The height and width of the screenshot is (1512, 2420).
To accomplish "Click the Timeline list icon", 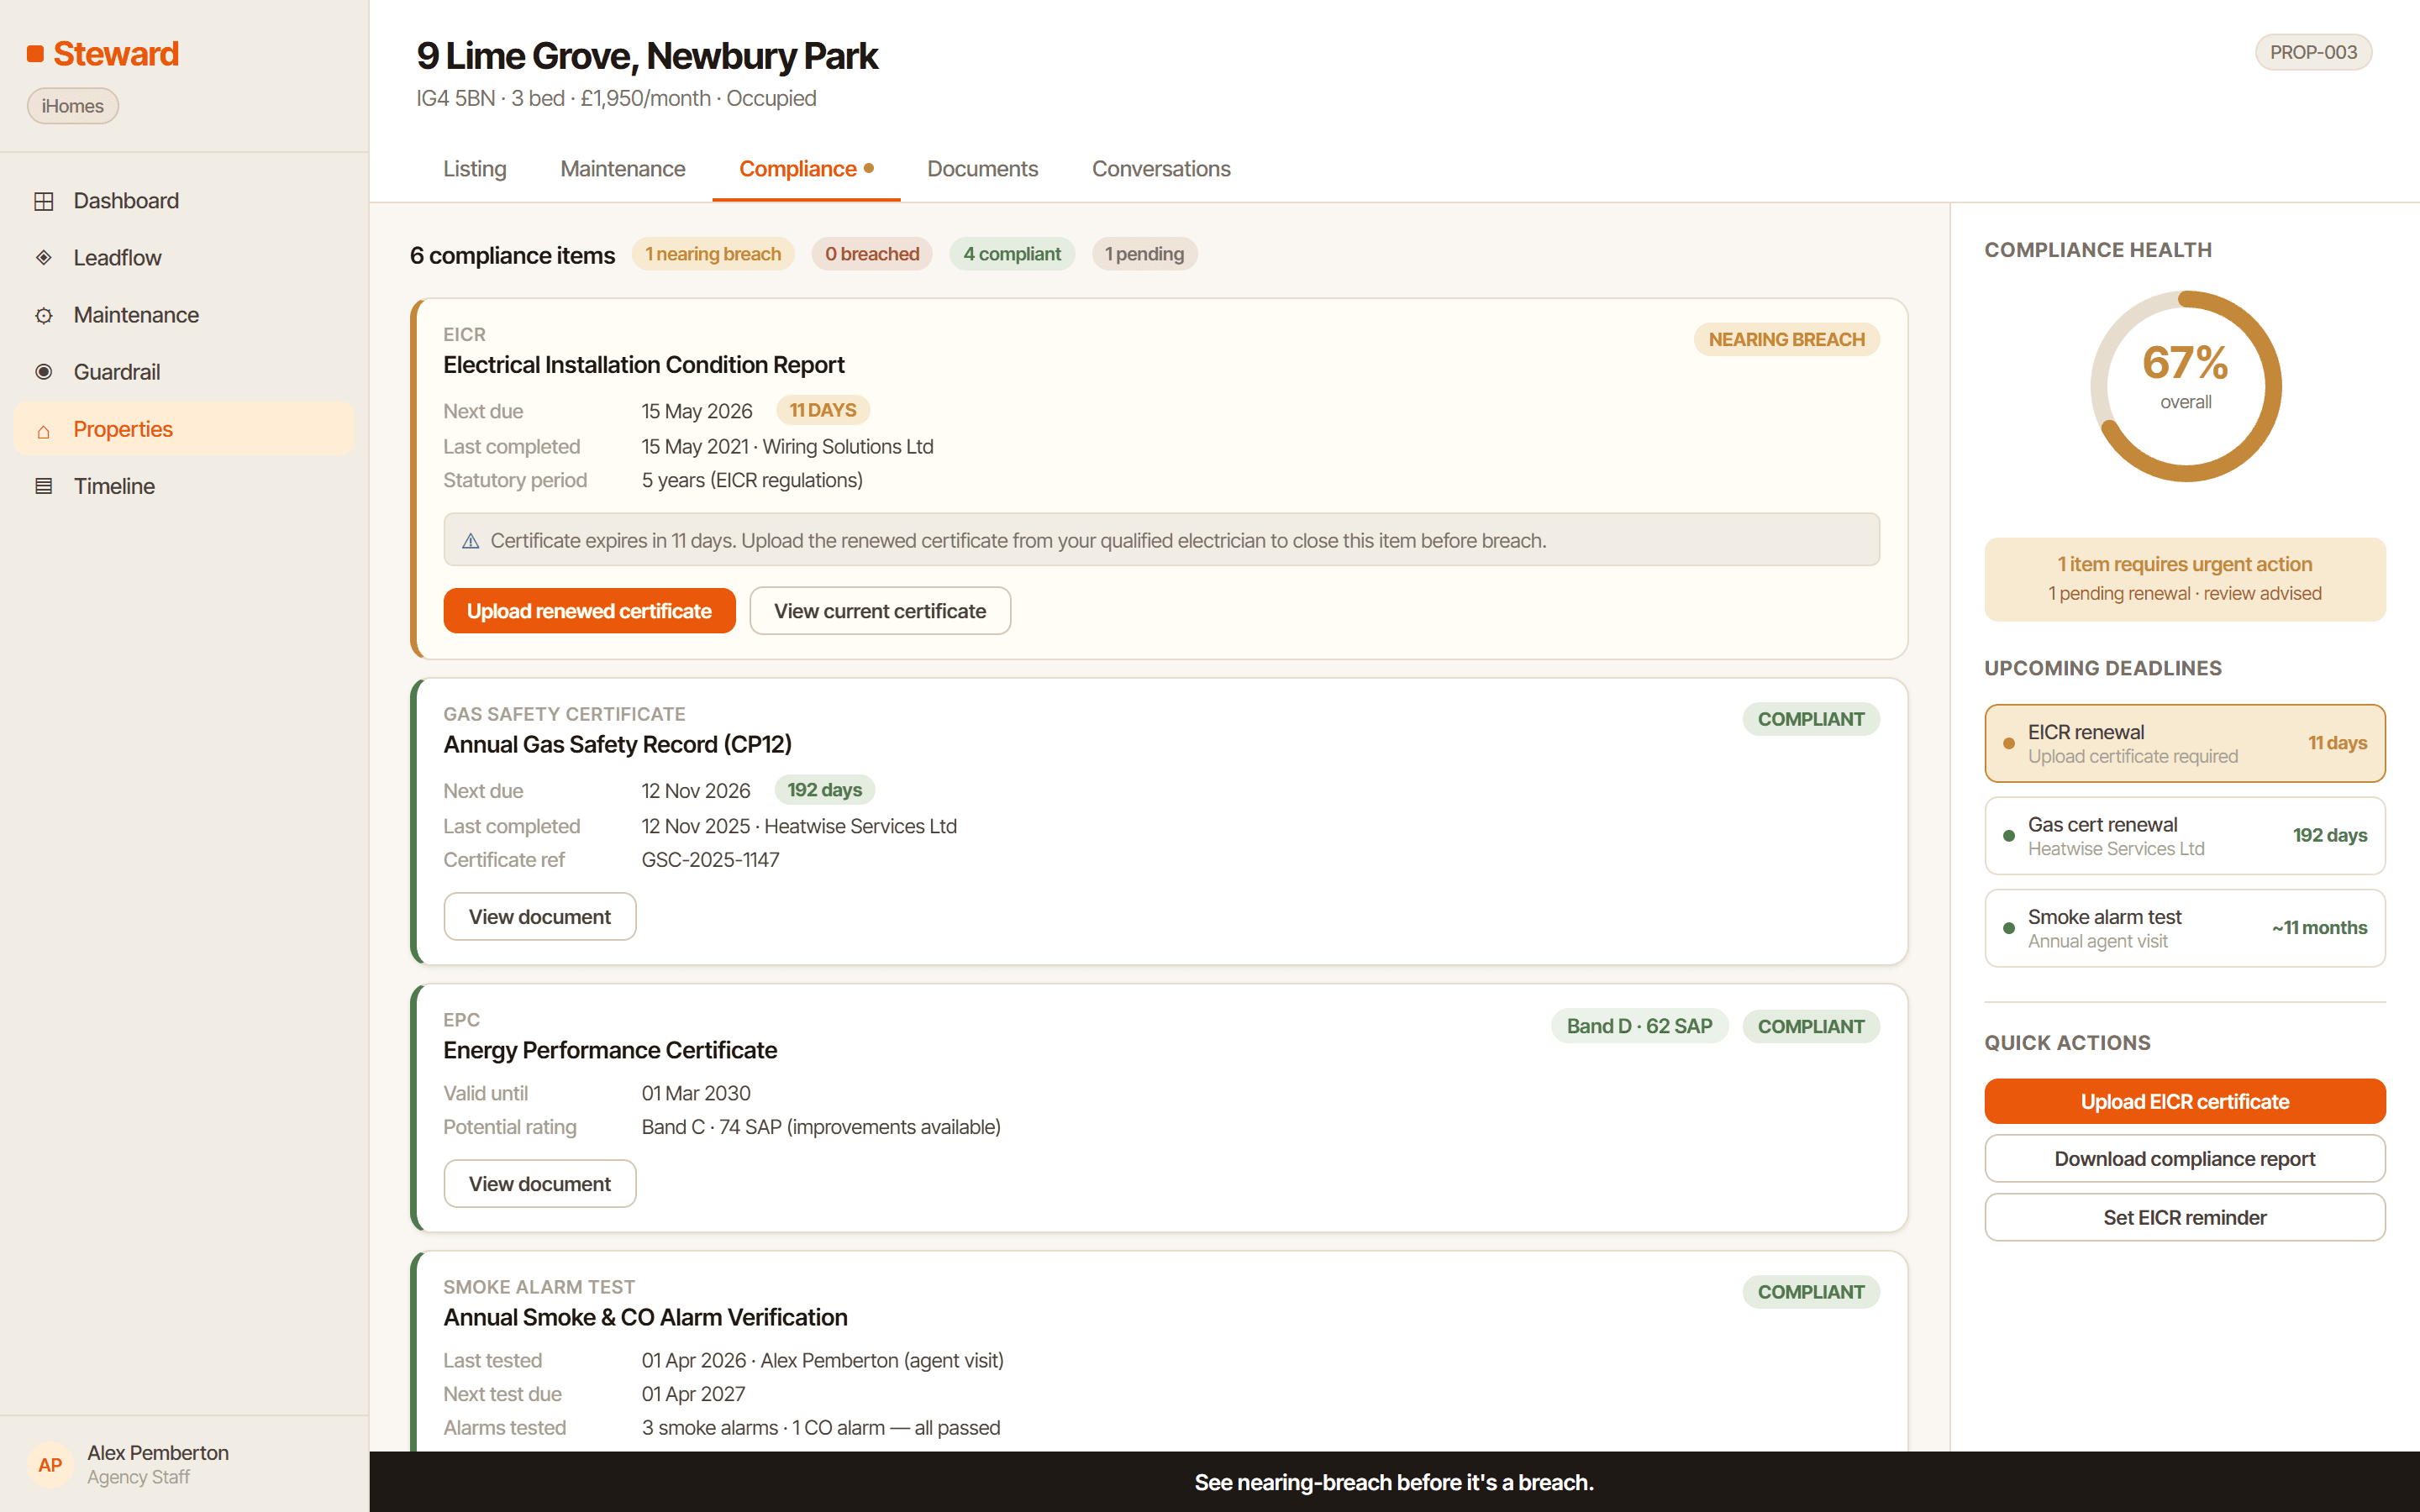I will [44, 486].
